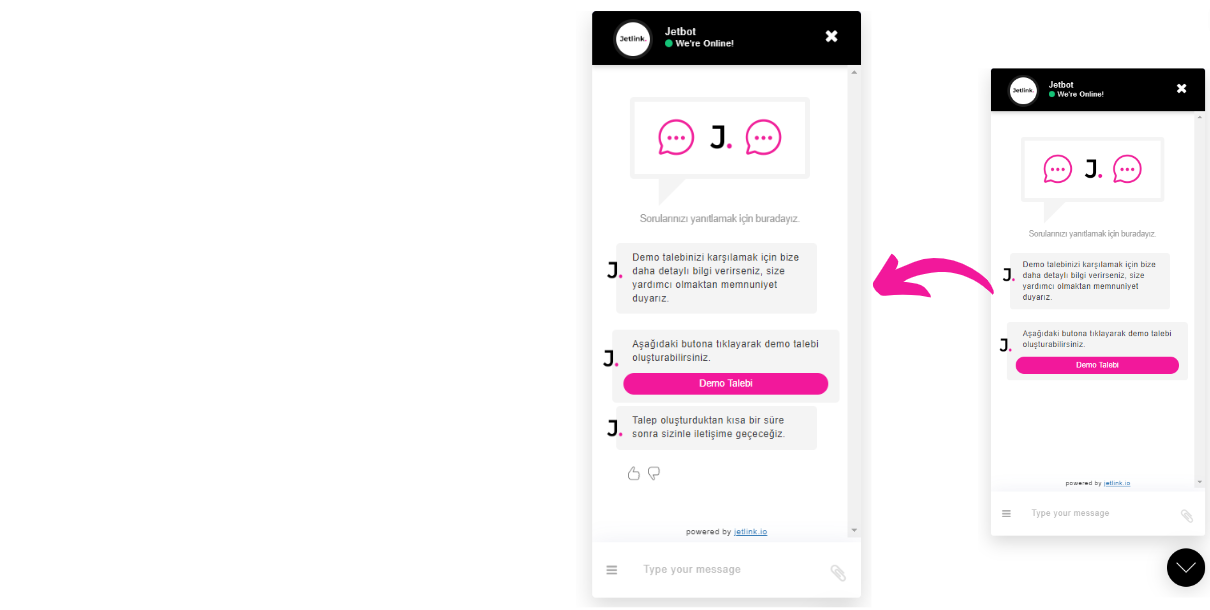The height and width of the screenshot is (610, 1210).
Task: Open the jetlink.io link in small chat footer
Action: [x=1117, y=483]
